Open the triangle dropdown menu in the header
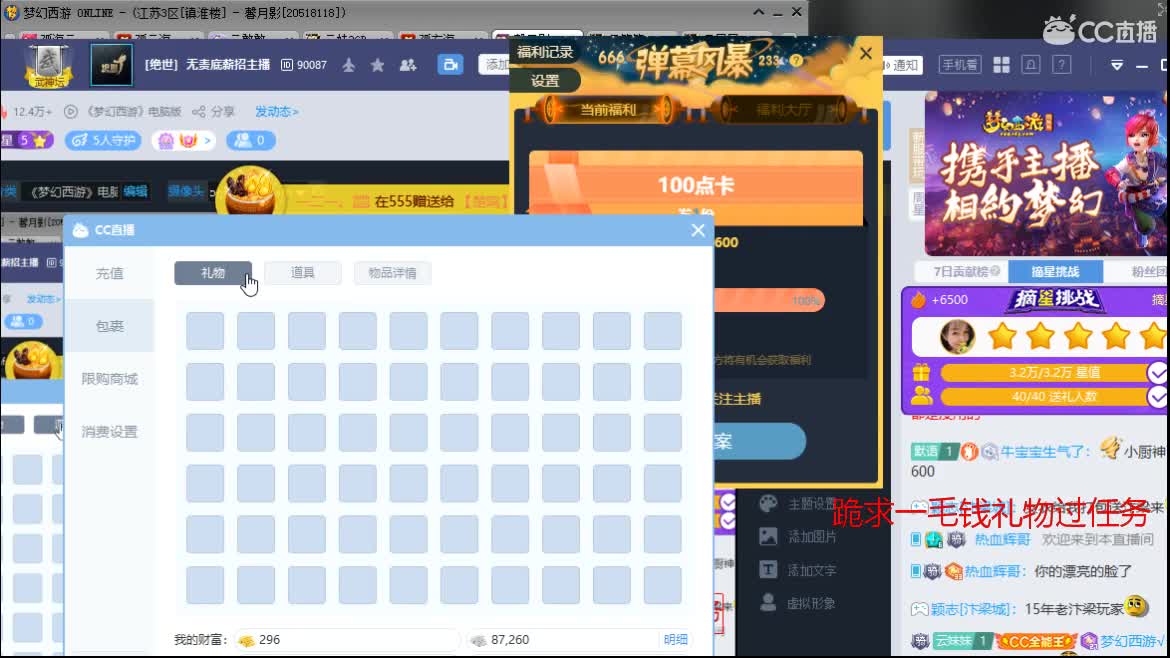 (x=1116, y=66)
